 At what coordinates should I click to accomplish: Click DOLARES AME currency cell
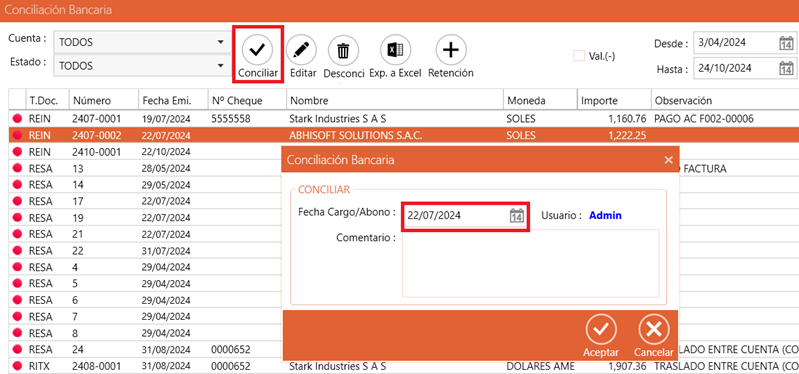click(541, 366)
